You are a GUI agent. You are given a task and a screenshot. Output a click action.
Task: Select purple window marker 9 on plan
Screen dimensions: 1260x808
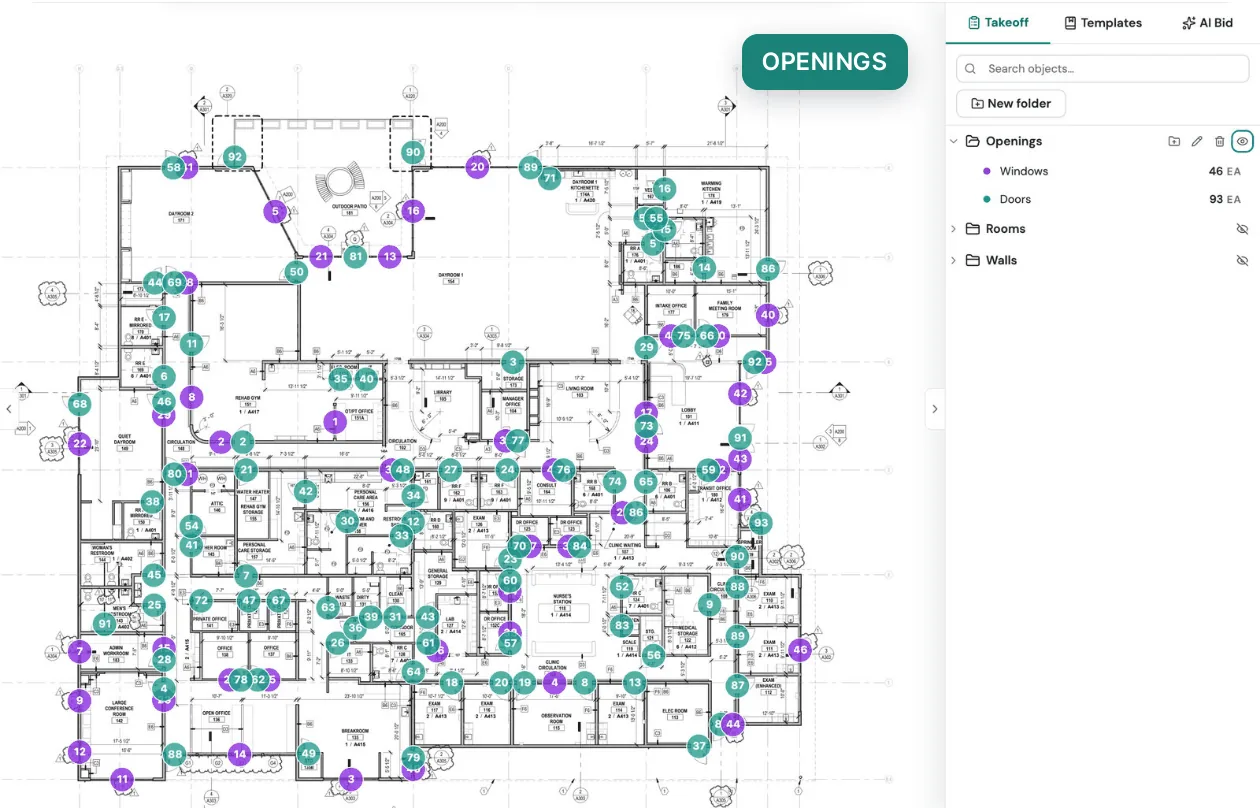click(80, 701)
